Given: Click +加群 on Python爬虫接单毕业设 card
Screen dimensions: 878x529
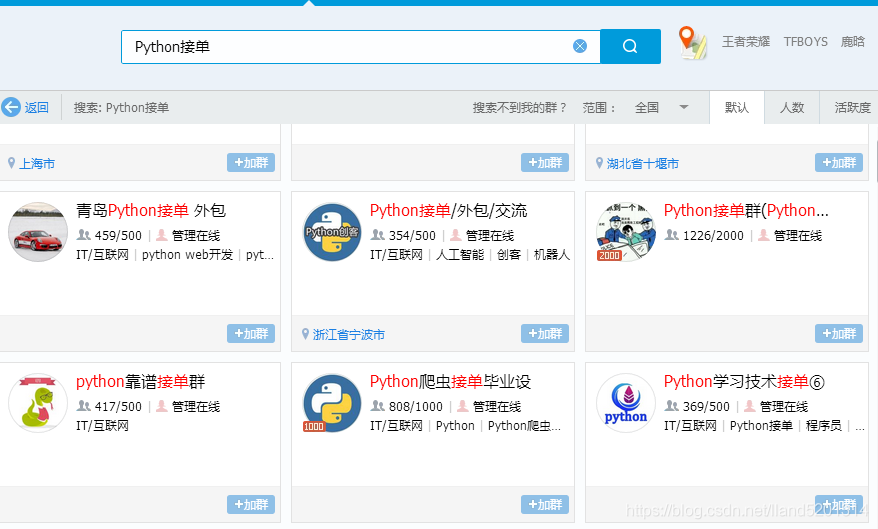Looking at the screenshot, I should (545, 504).
